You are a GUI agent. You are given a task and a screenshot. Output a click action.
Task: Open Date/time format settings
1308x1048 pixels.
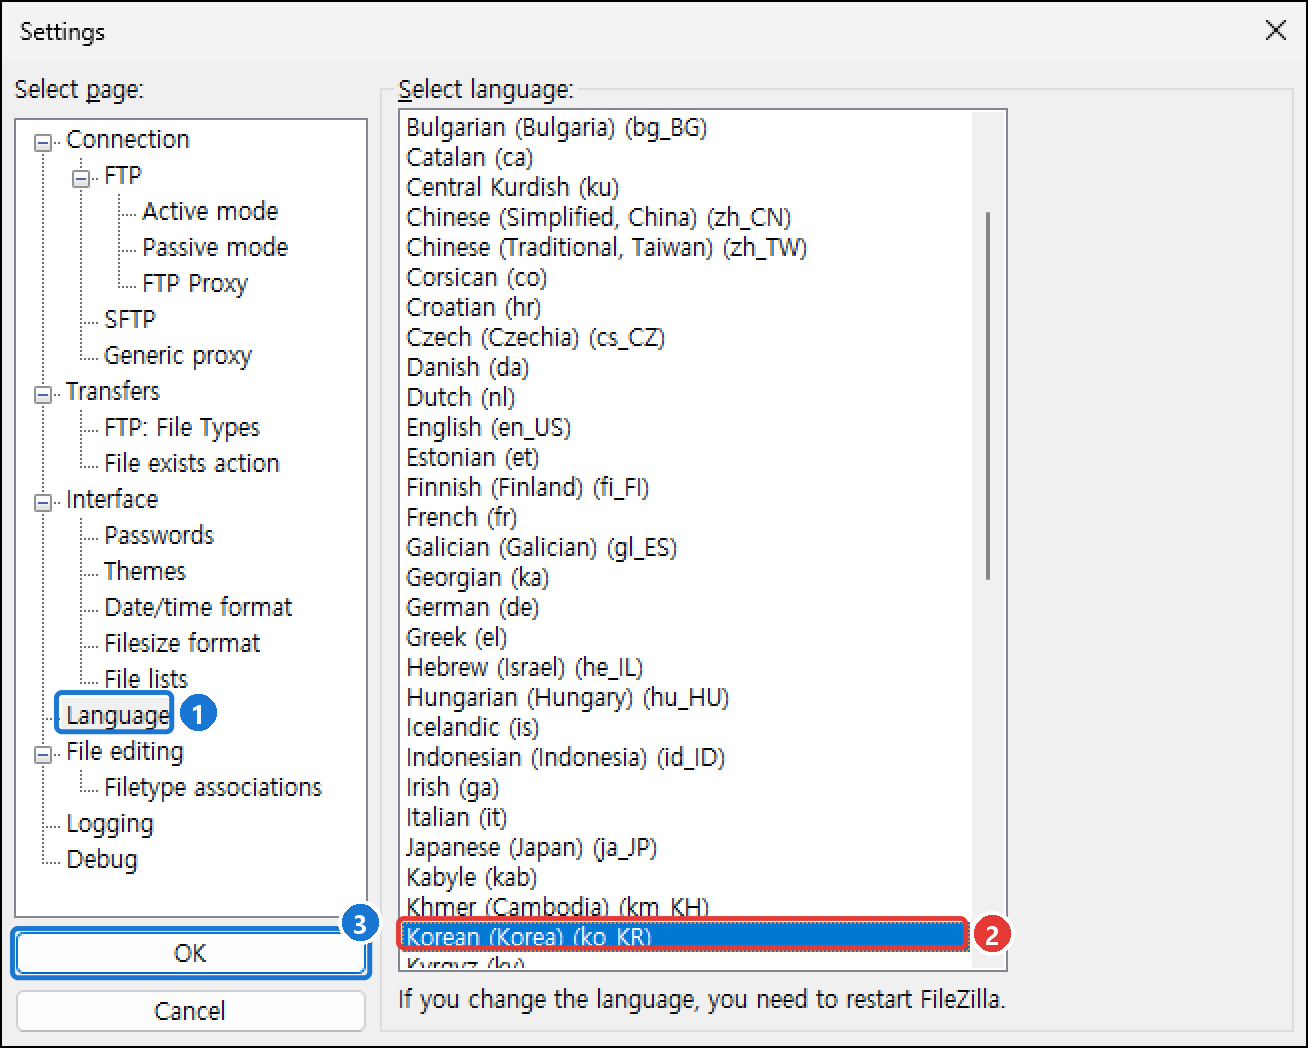(198, 607)
